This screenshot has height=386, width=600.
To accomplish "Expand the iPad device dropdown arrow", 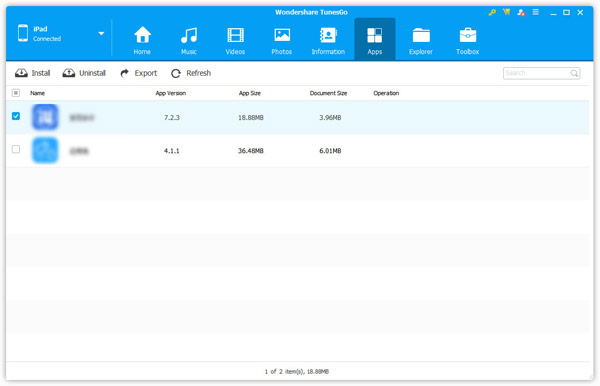I will 101,33.
